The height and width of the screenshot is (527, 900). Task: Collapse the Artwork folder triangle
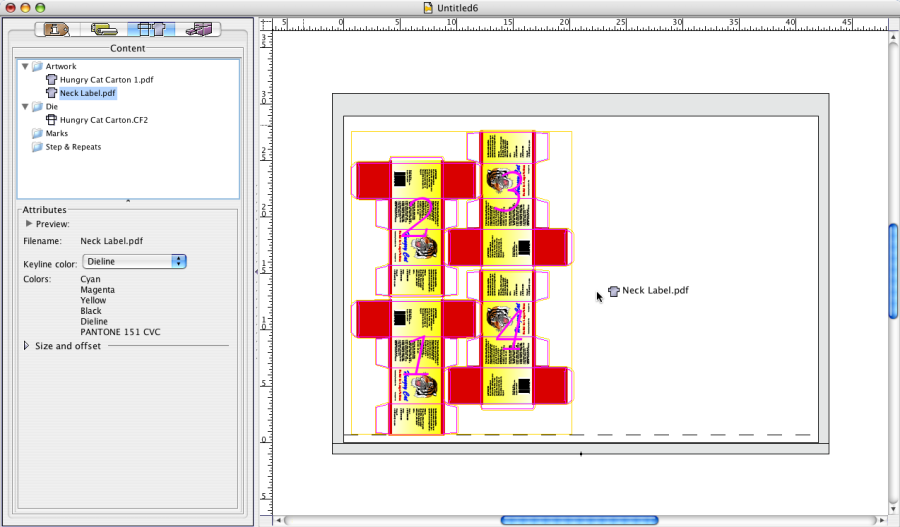click(25, 67)
